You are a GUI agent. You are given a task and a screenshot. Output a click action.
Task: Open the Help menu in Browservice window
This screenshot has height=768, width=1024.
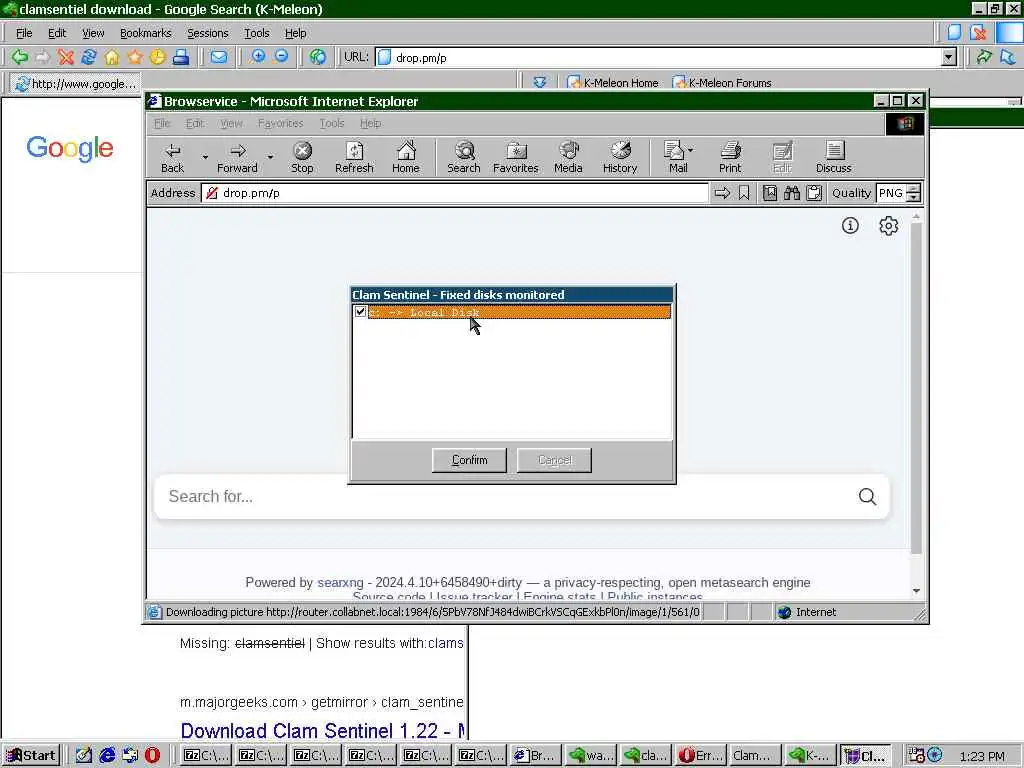(x=370, y=123)
